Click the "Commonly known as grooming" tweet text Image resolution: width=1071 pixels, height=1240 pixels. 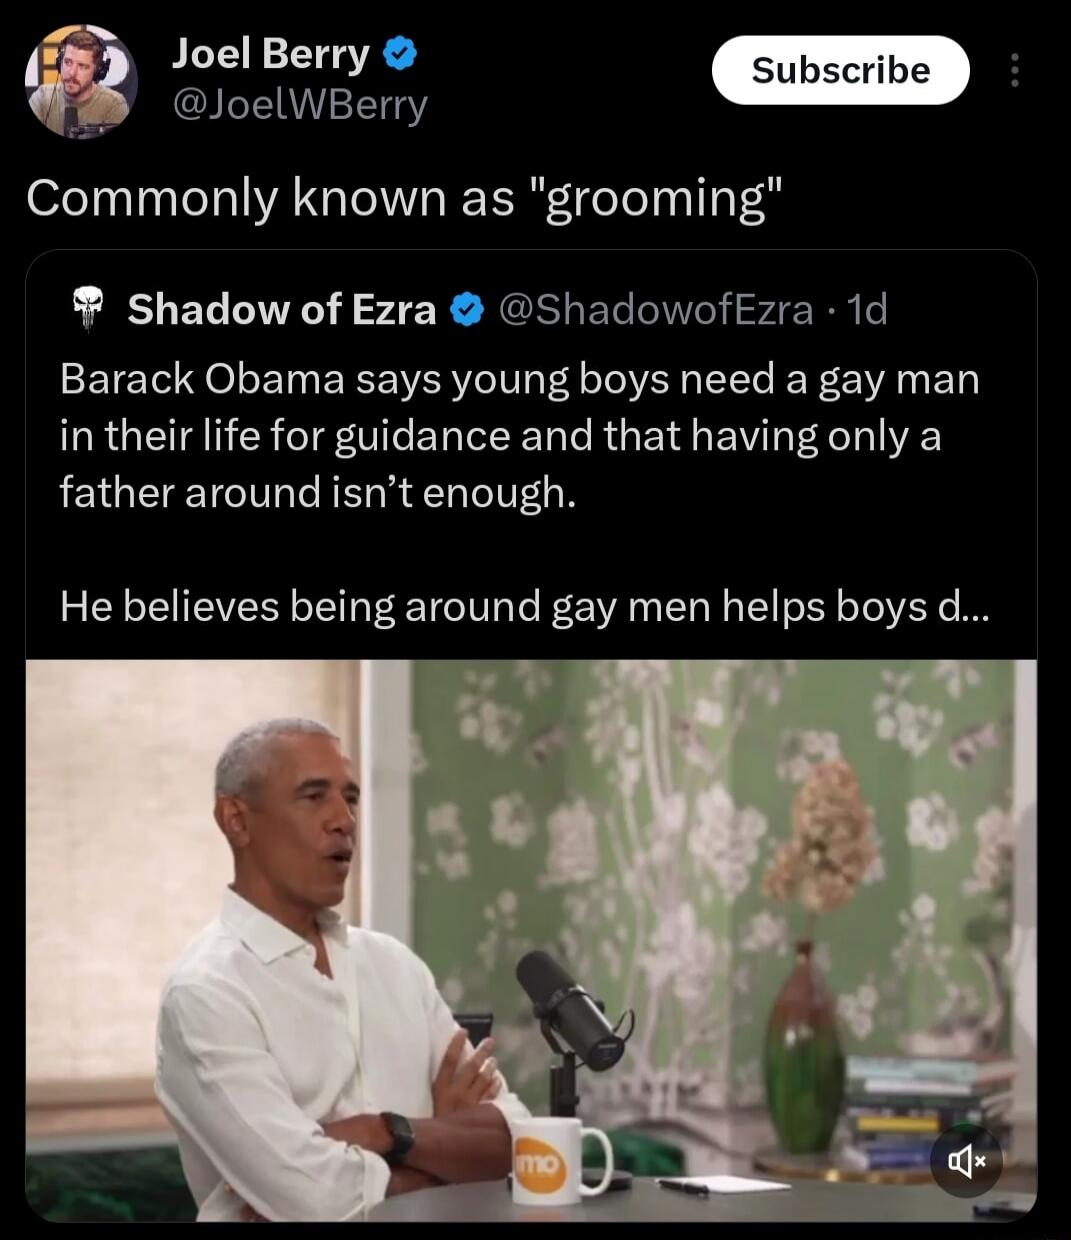pyautogui.click(x=404, y=198)
